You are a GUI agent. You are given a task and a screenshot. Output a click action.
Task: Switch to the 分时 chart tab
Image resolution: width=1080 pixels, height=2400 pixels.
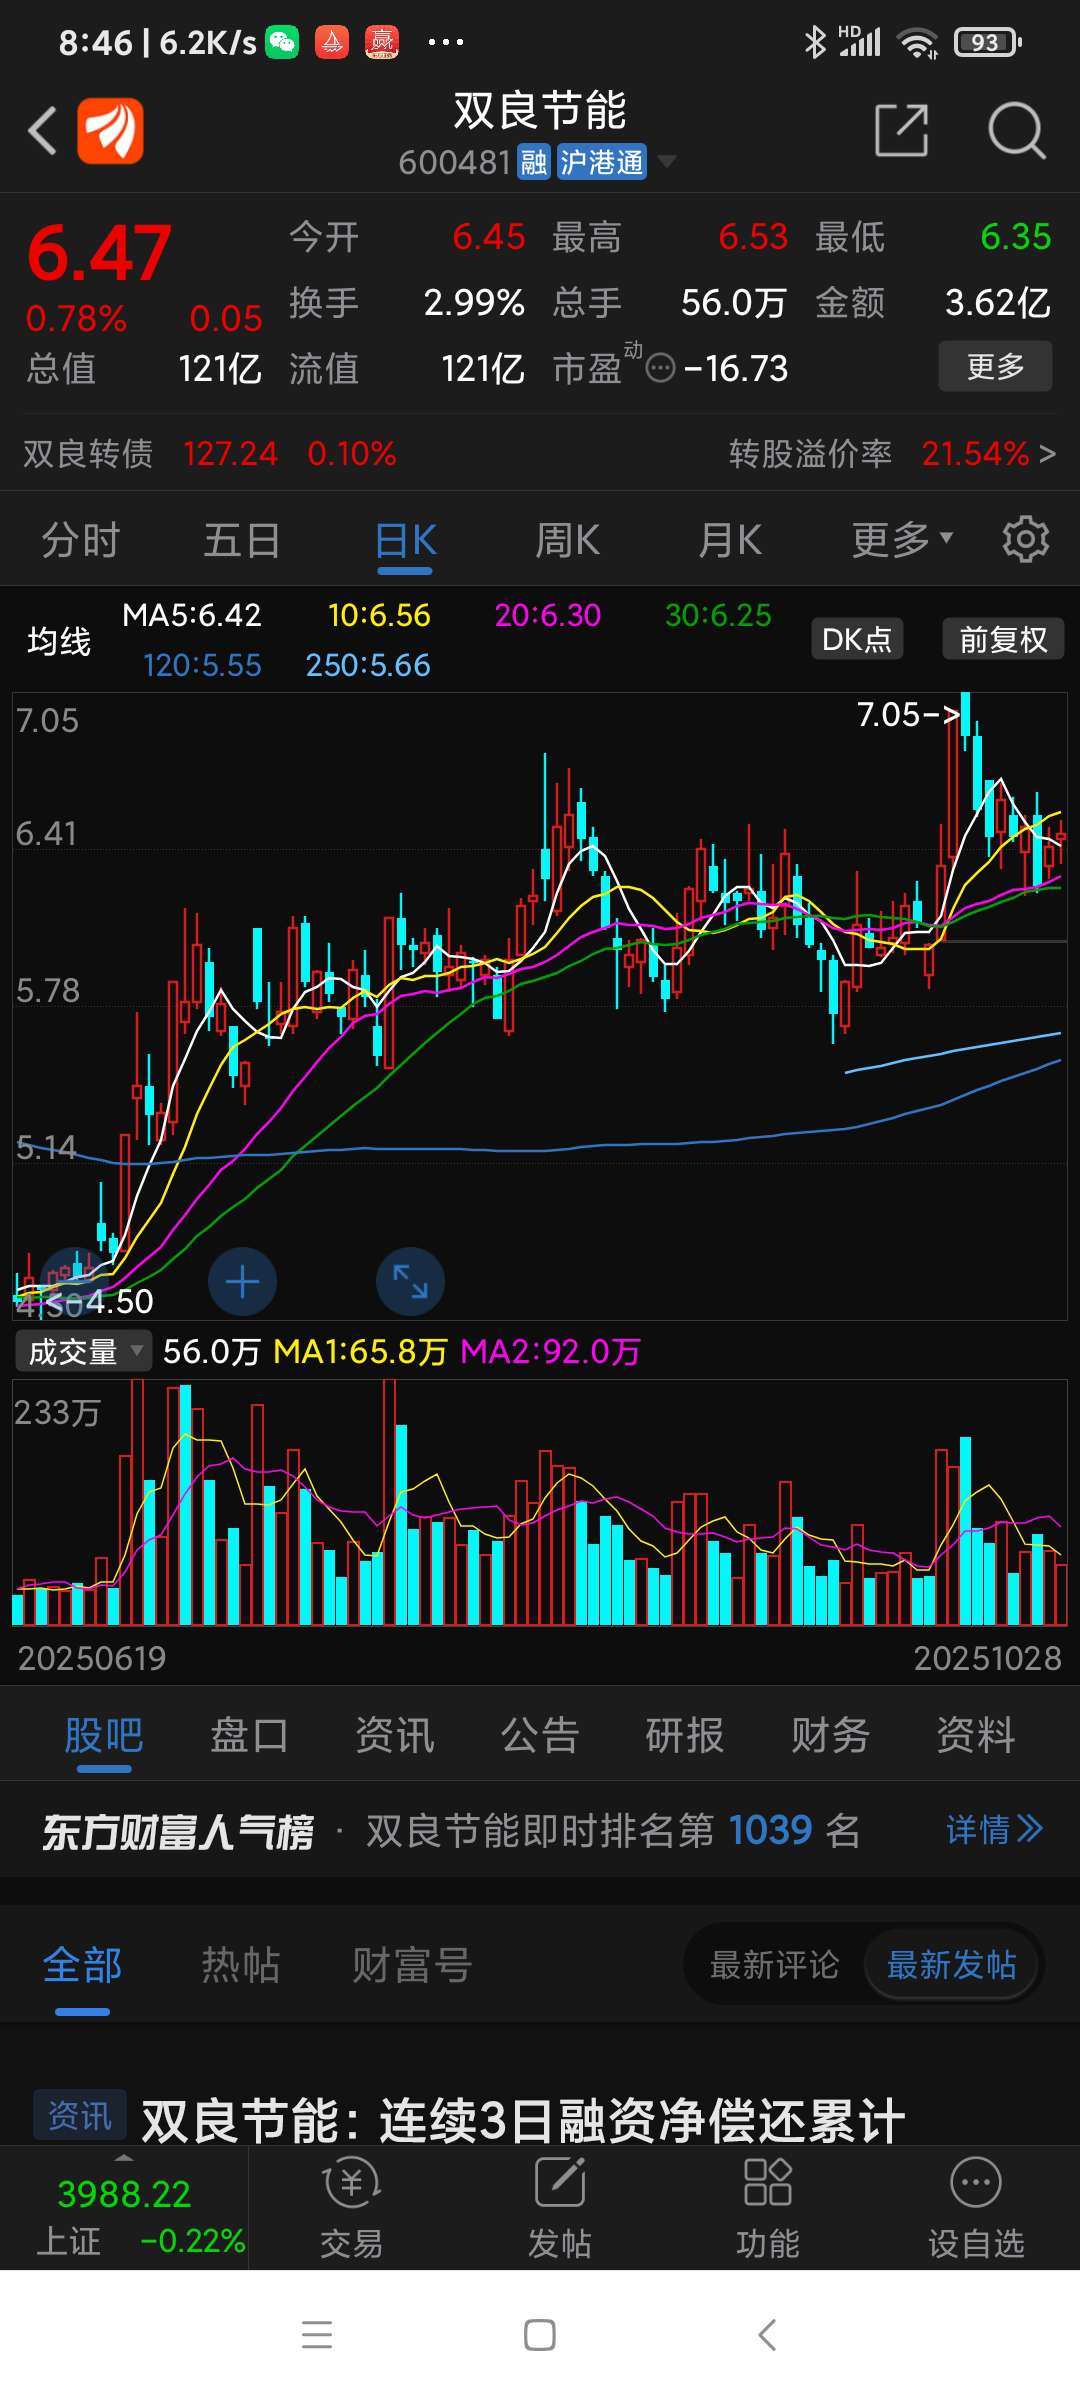[80, 540]
